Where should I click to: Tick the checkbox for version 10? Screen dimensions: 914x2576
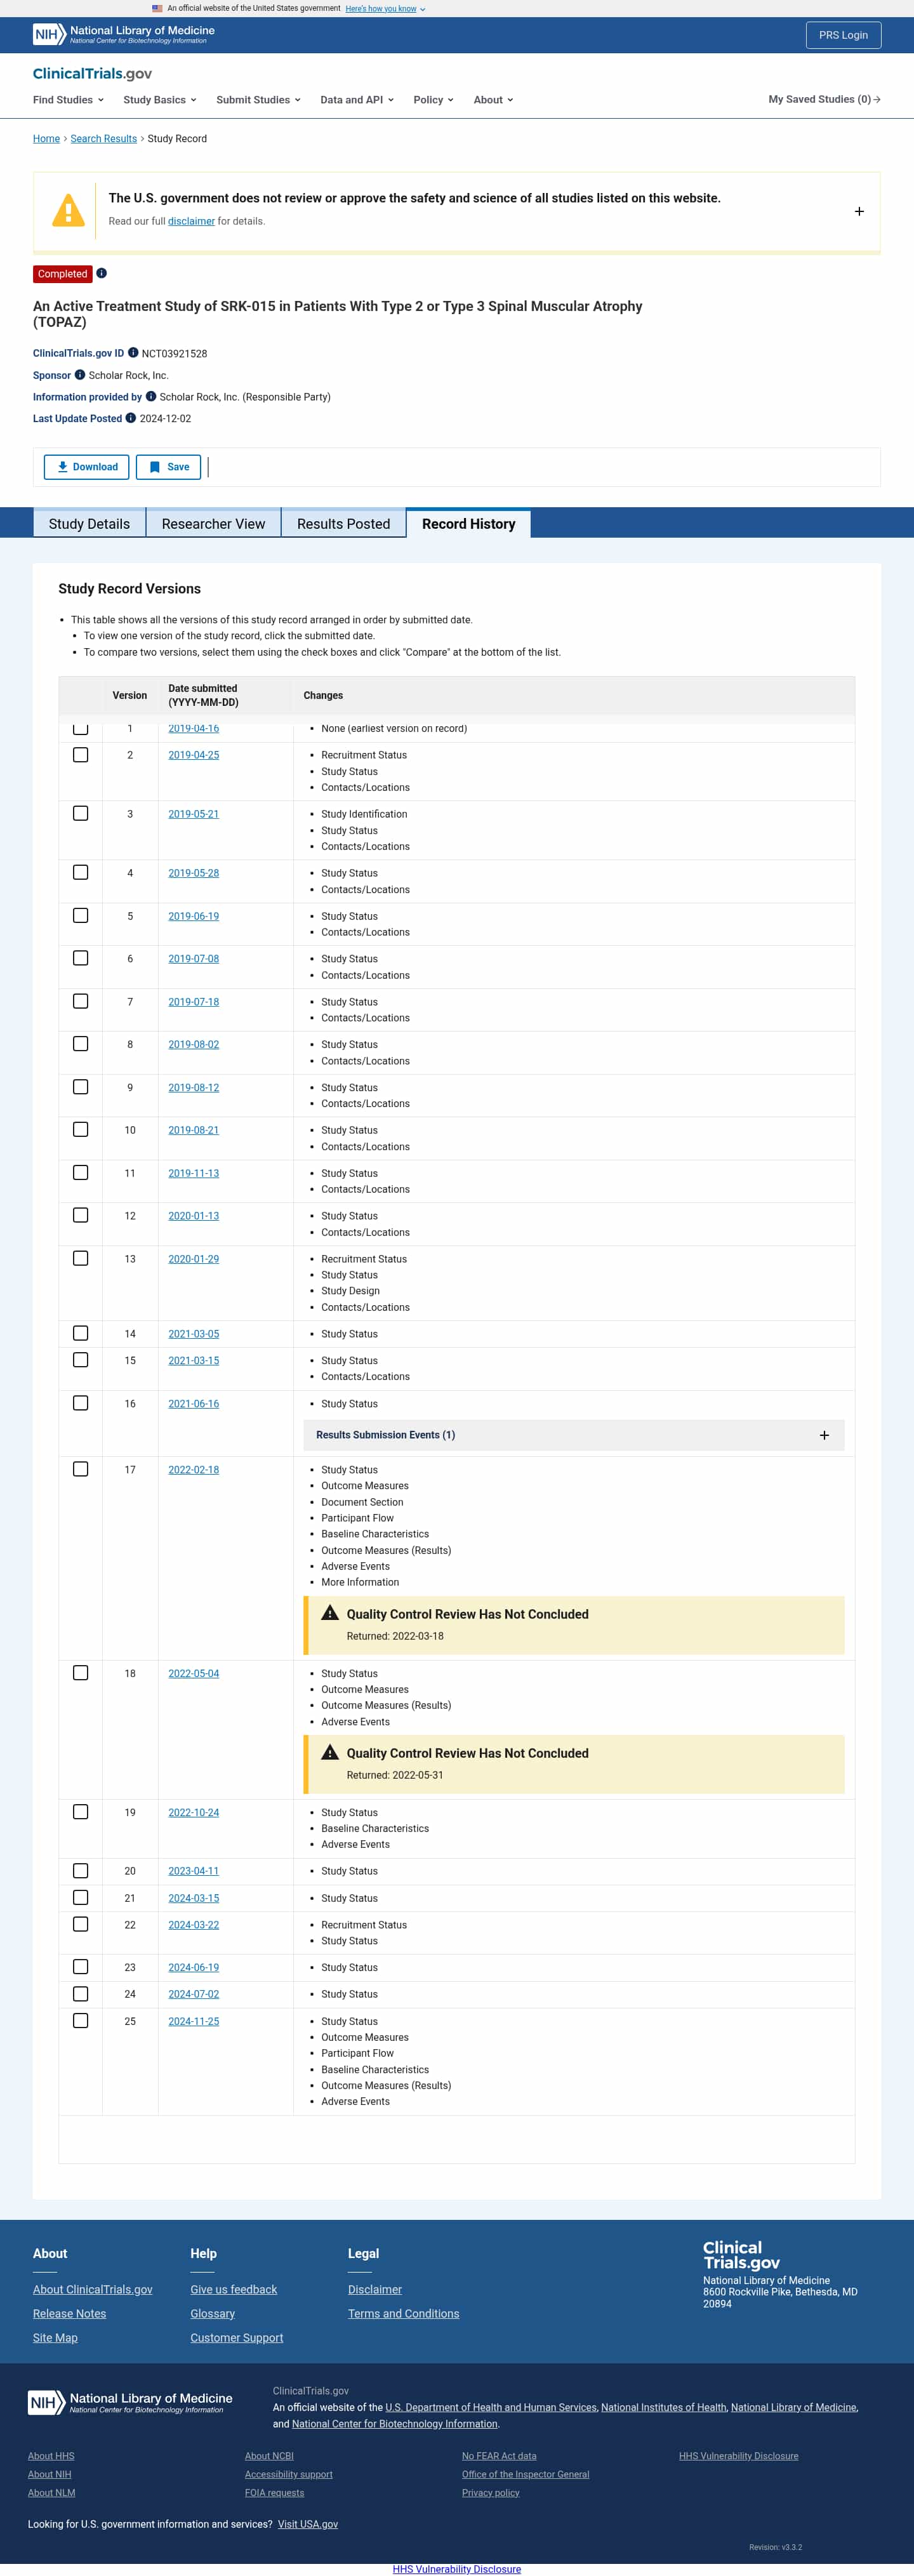[x=81, y=1130]
